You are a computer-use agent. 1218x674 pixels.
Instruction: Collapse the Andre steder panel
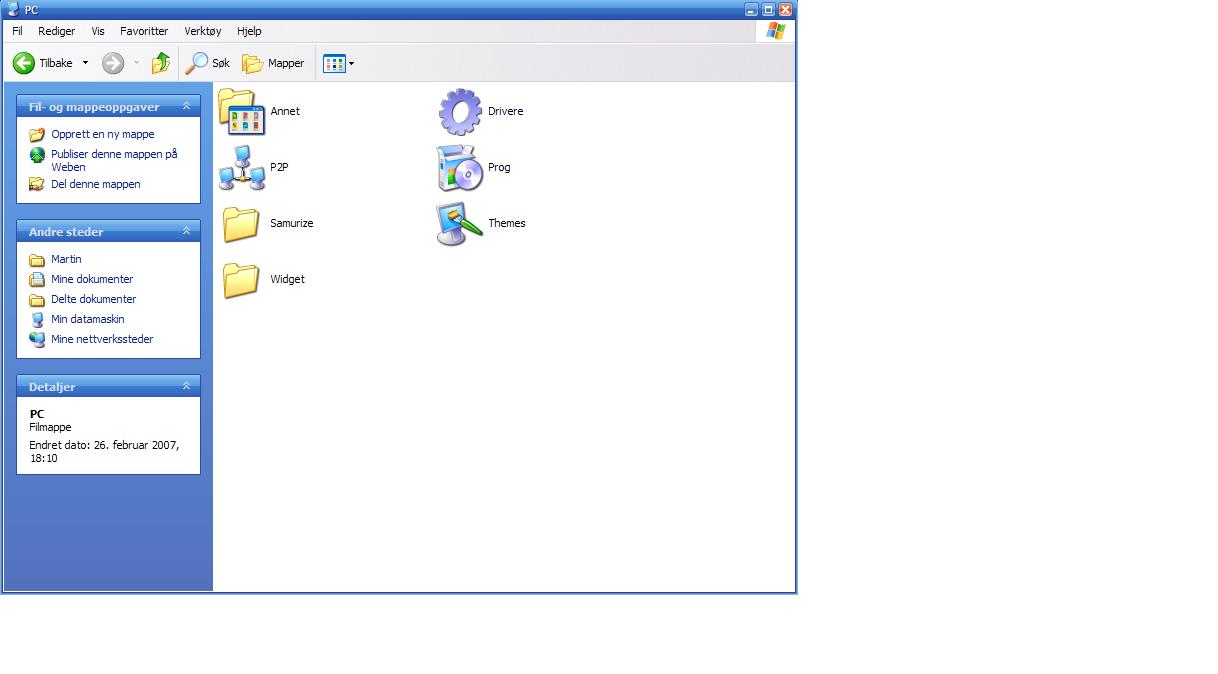[x=186, y=231]
